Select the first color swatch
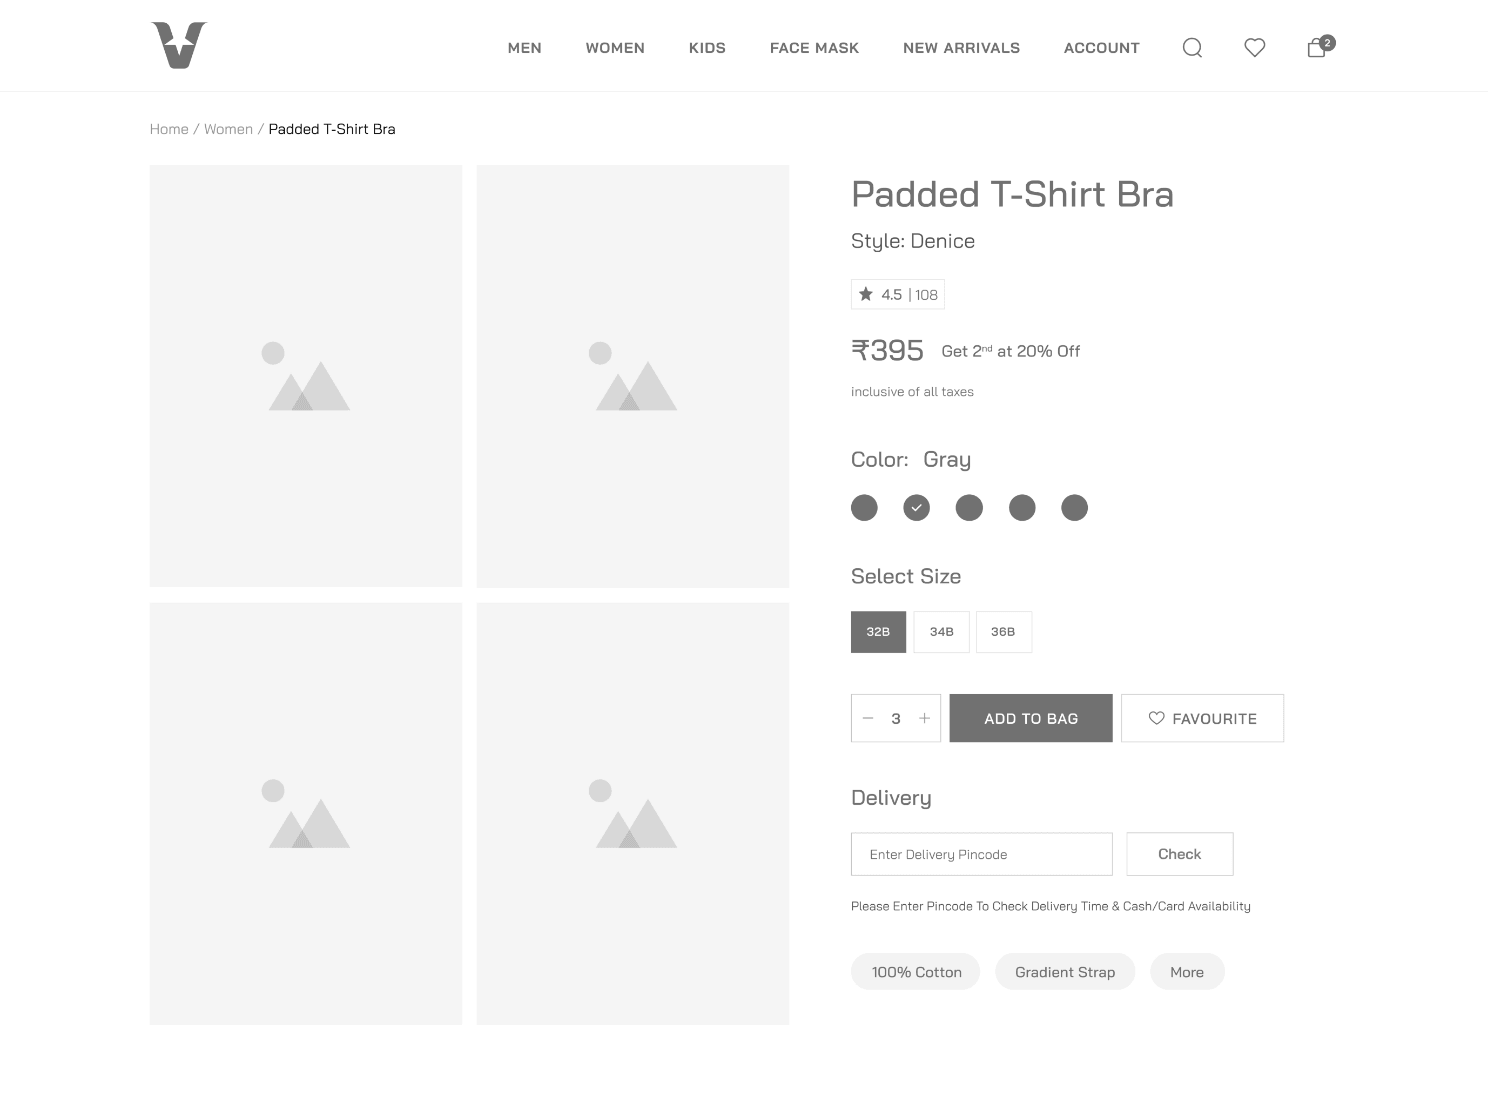Viewport: 1488px width, 1094px height. pyautogui.click(x=864, y=508)
